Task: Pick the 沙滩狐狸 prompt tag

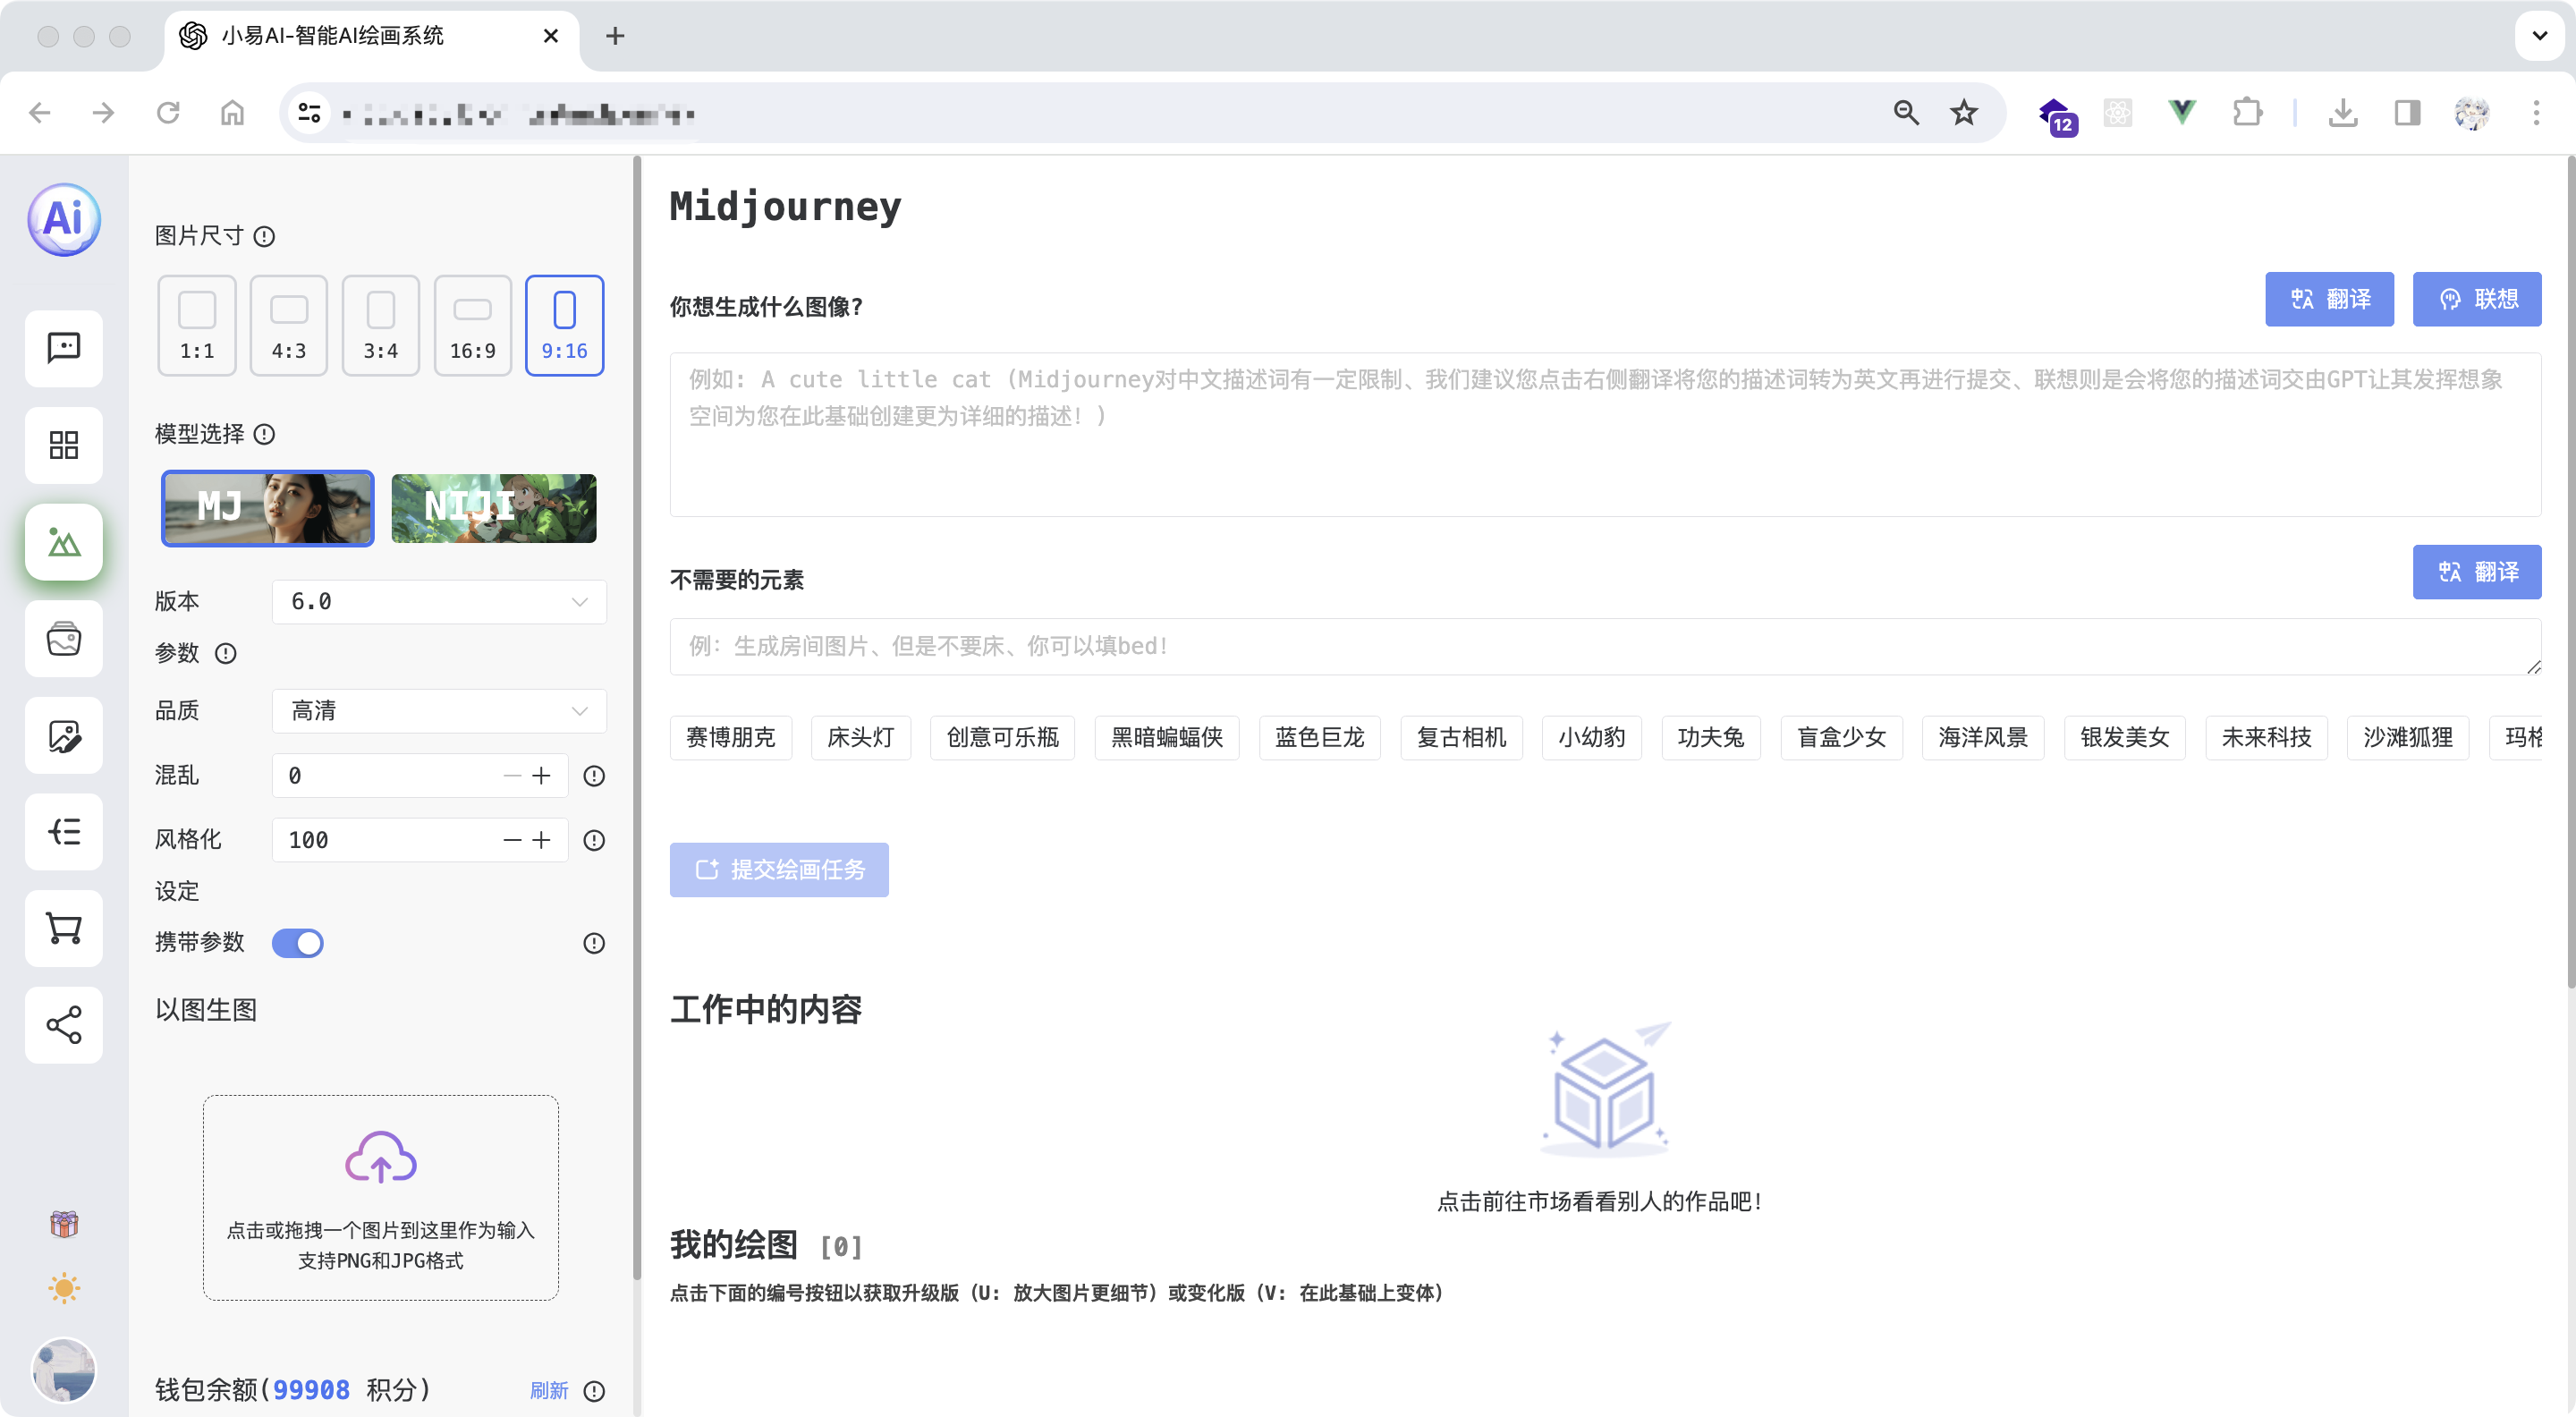Action: 2408,738
